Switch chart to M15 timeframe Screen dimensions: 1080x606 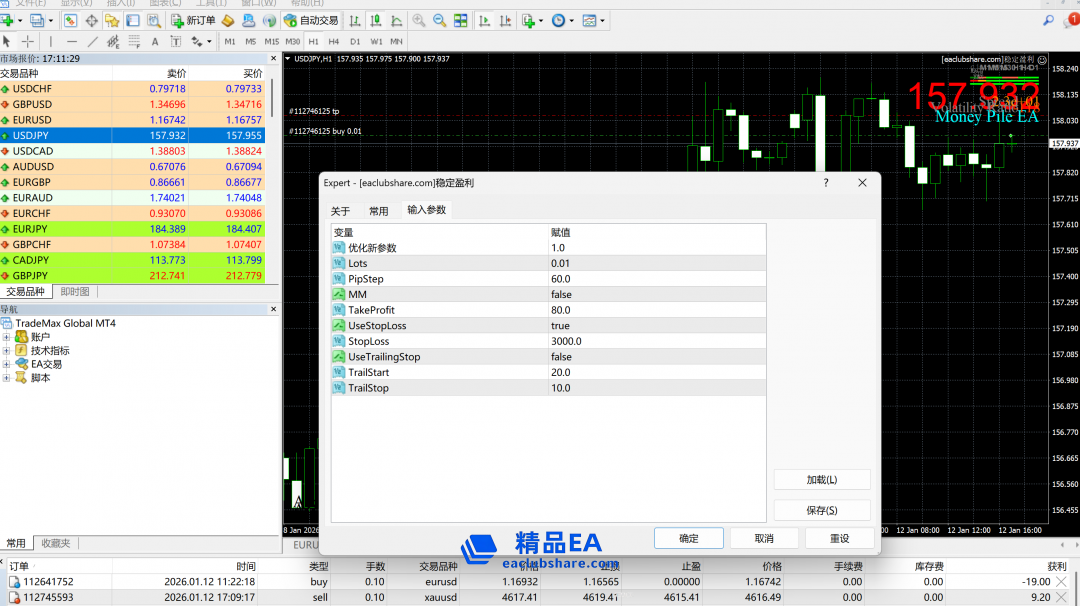271,41
